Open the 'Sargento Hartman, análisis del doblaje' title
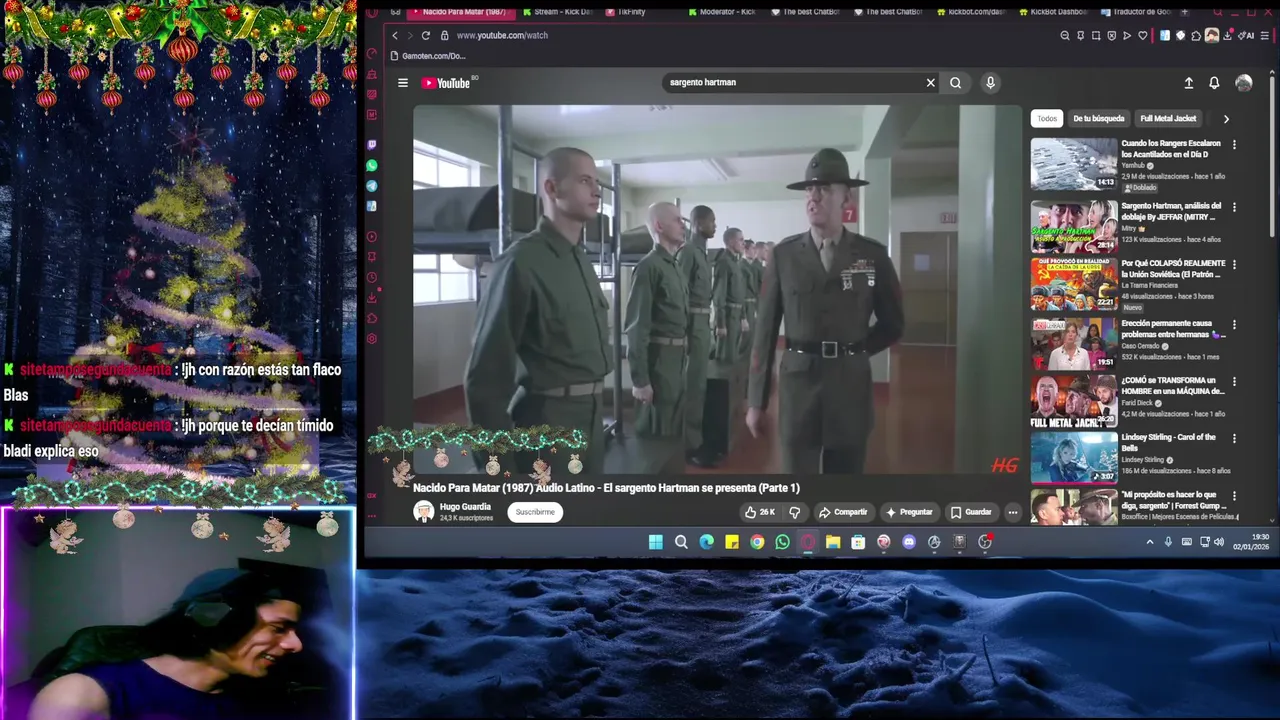This screenshot has height=720, width=1280. pyautogui.click(x=1171, y=211)
